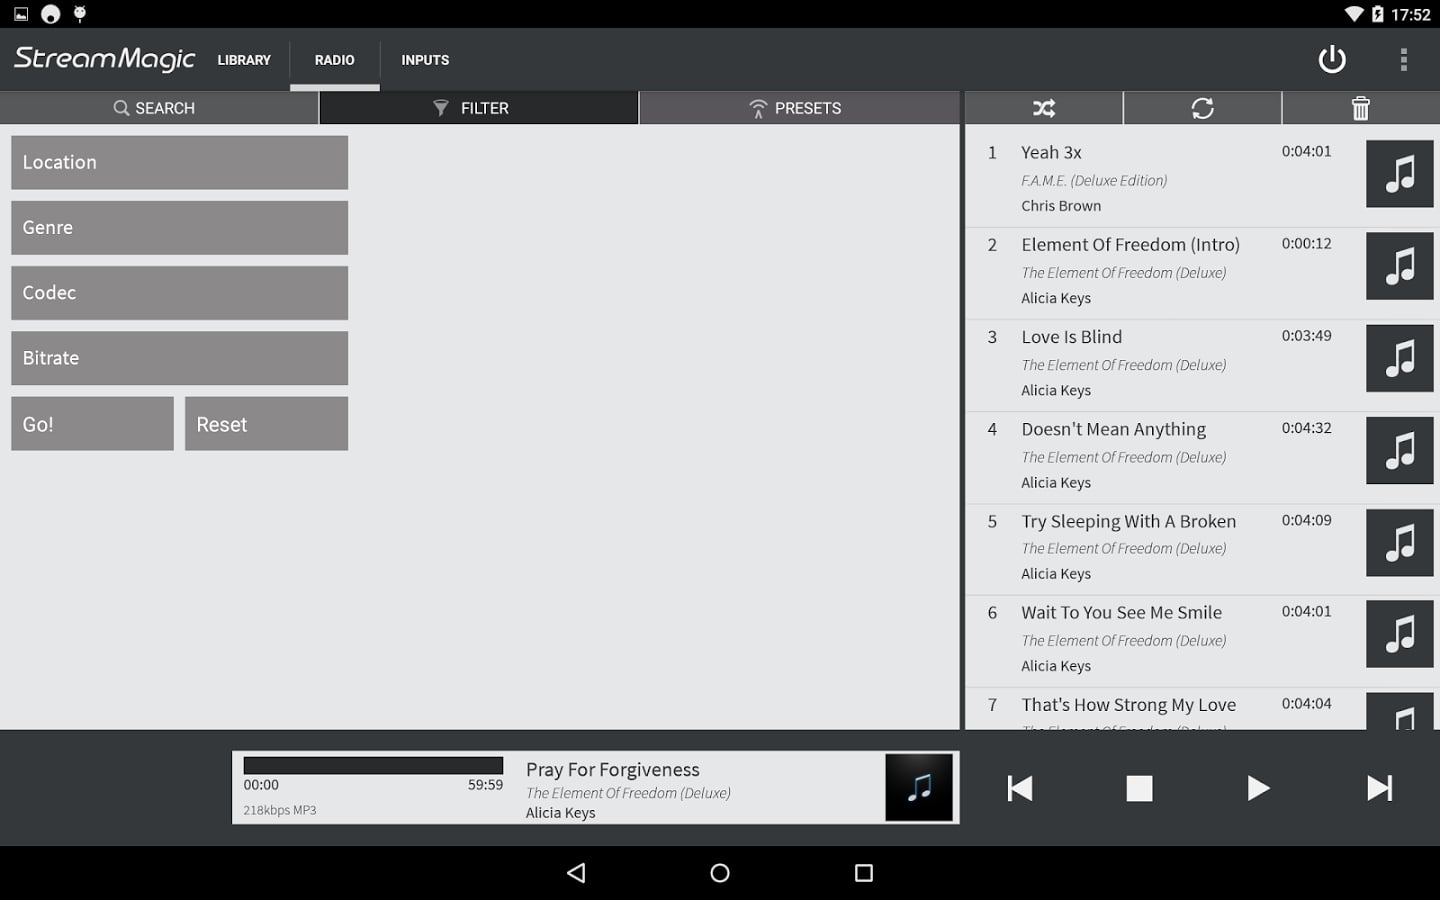Viewport: 1440px width, 900px height.
Task: Select the FILTER sub-tab
Action: point(479,108)
